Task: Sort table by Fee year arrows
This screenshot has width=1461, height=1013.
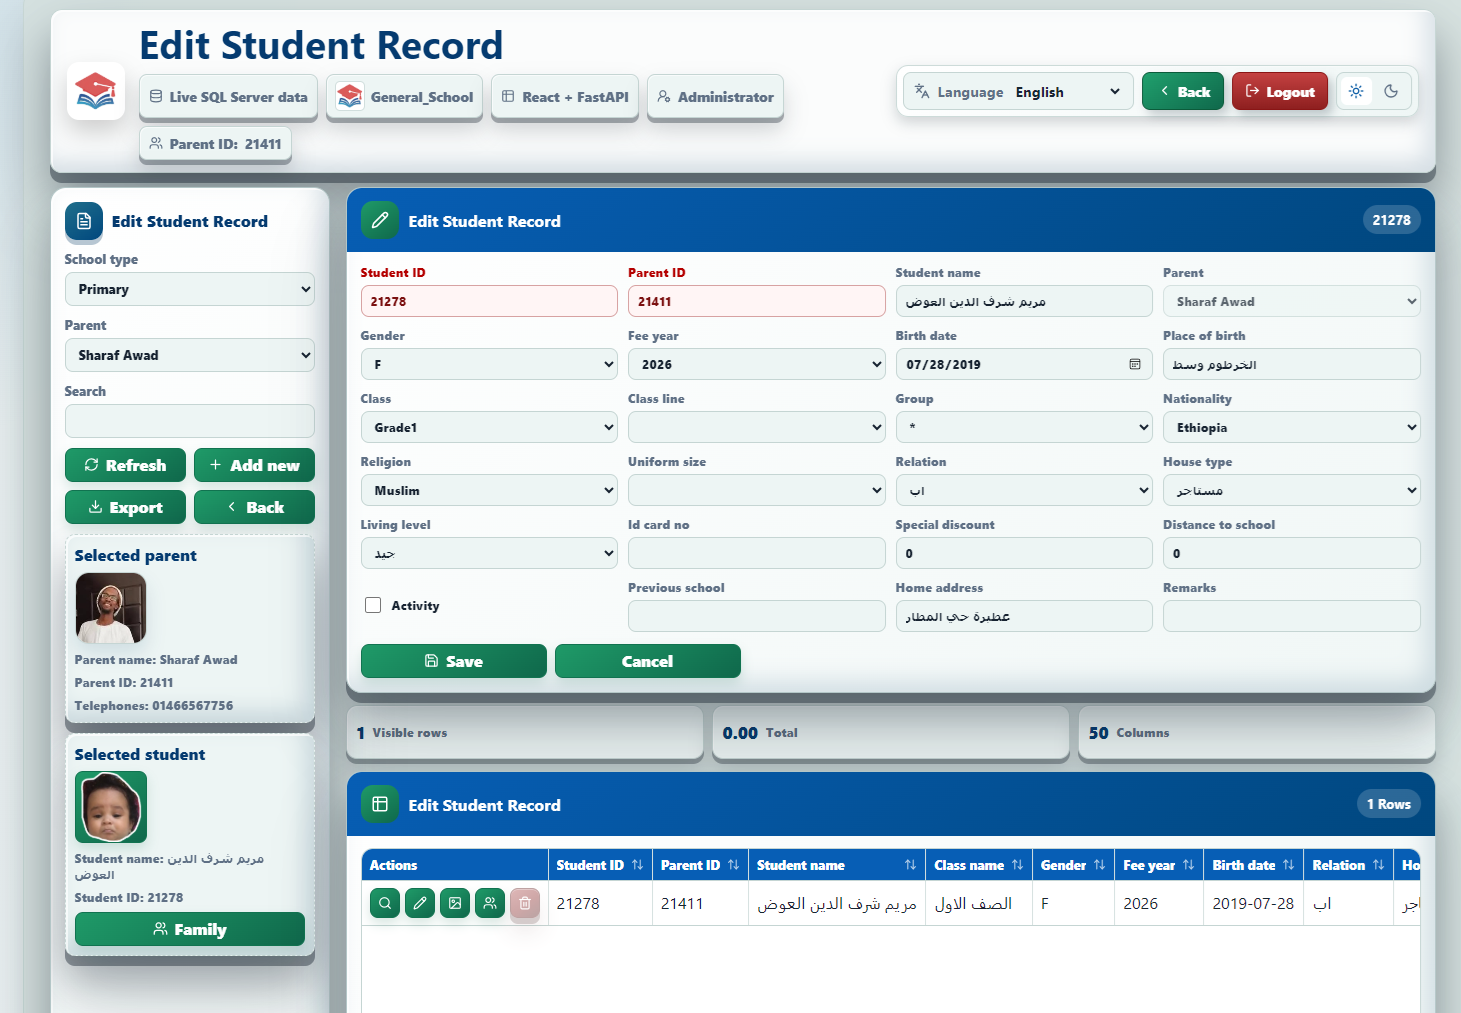Action: pyautogui.click(x=1188, y=865)
